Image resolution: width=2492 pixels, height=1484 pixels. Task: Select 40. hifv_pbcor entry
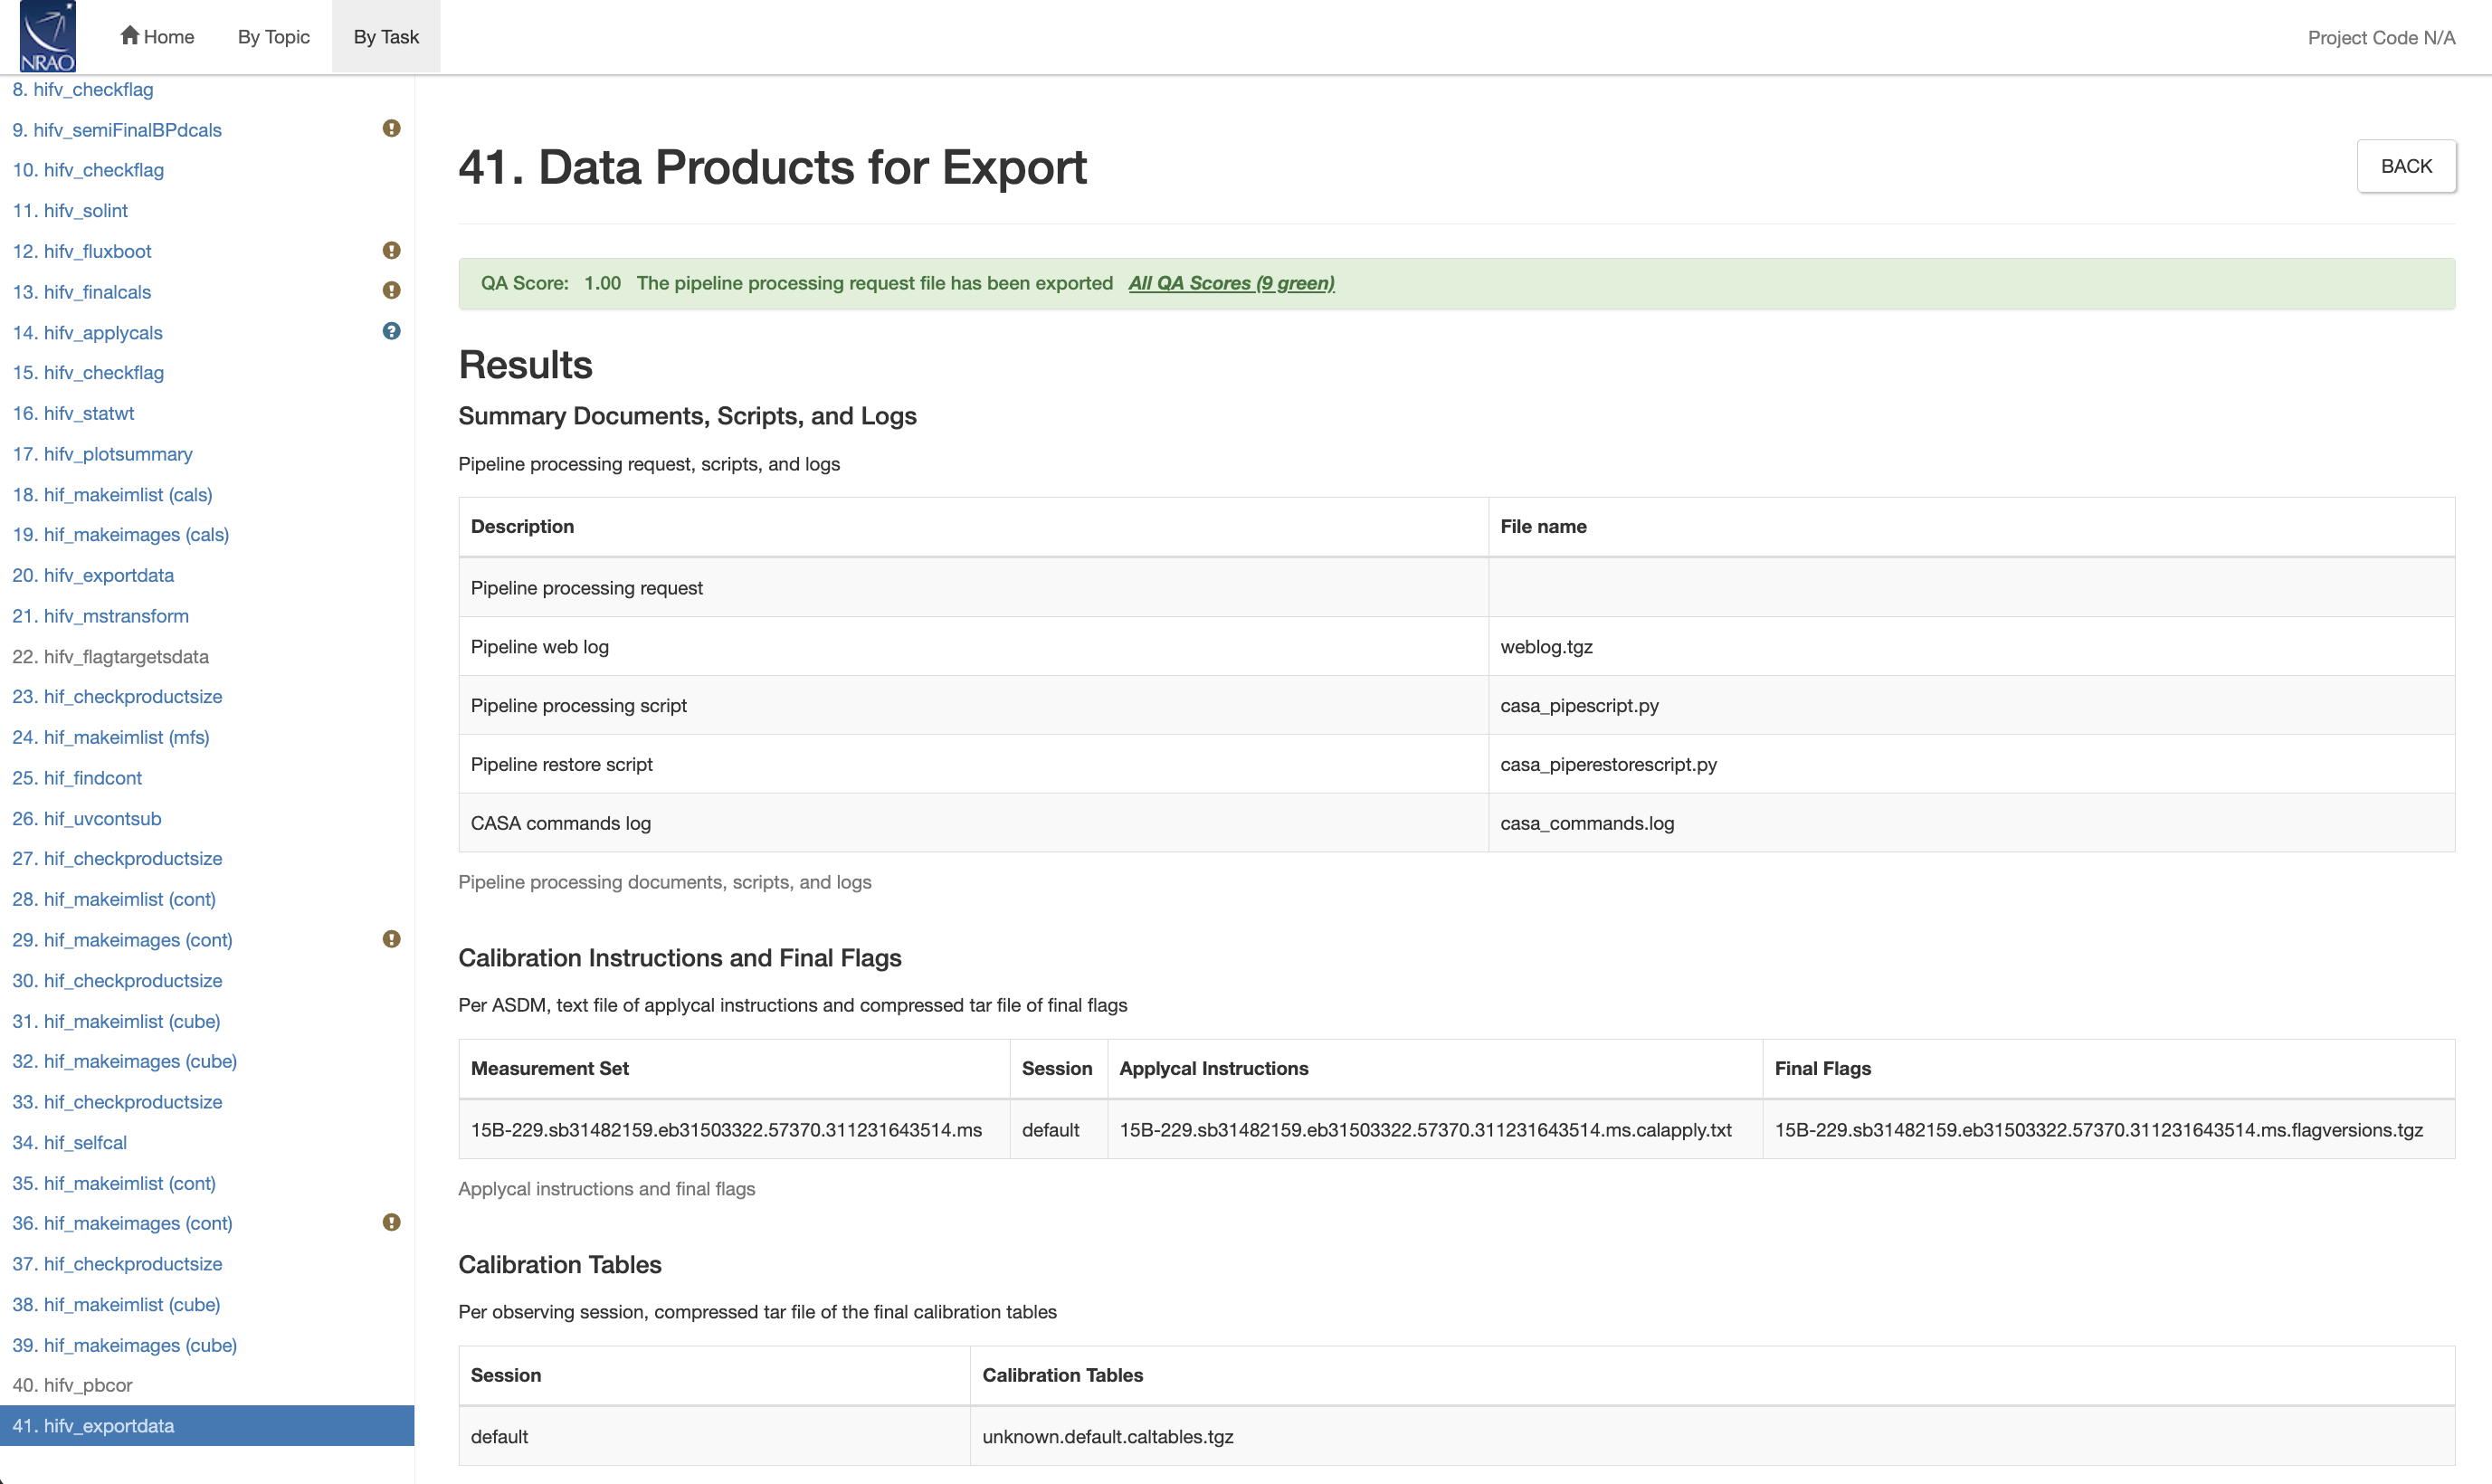click(72, 1385)
